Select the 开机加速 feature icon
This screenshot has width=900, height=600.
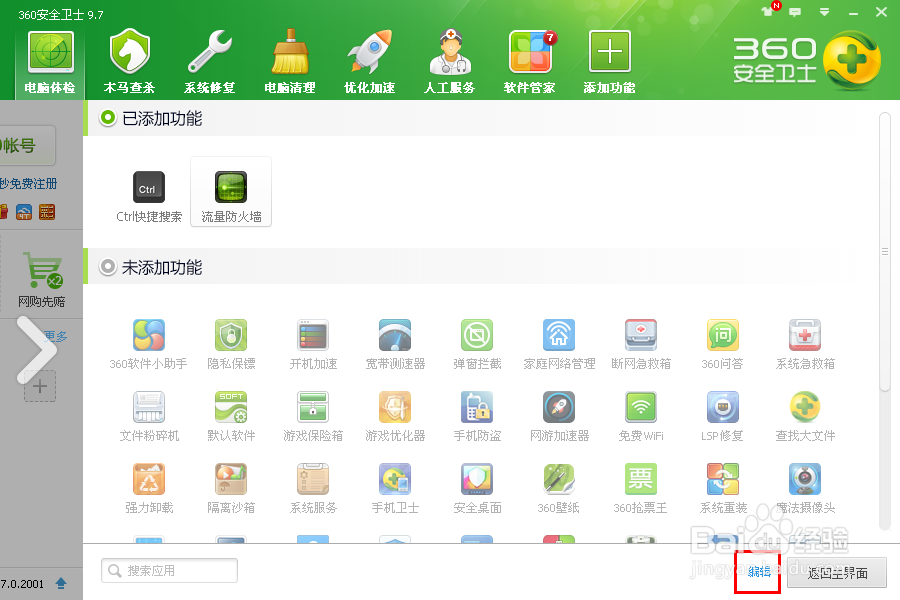coord(313,335)
